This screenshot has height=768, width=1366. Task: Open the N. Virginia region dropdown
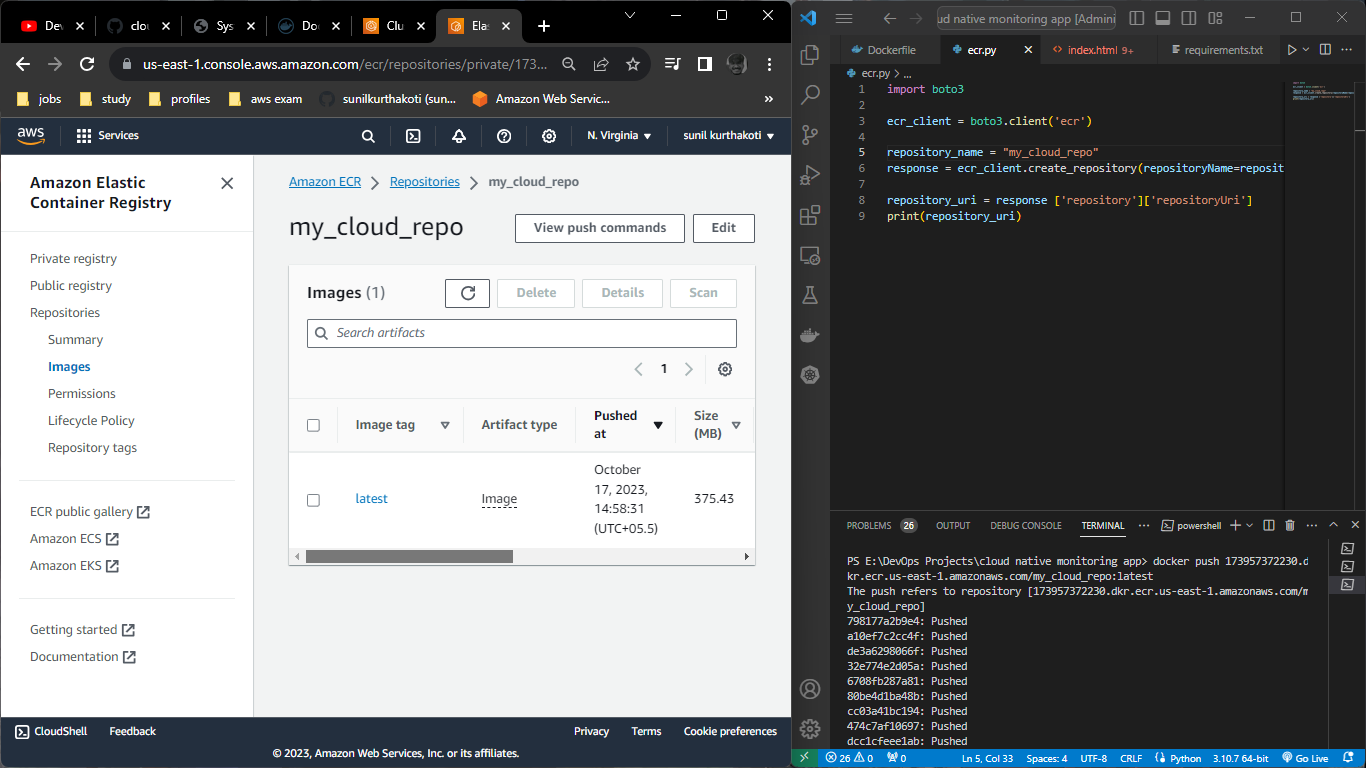619,135
